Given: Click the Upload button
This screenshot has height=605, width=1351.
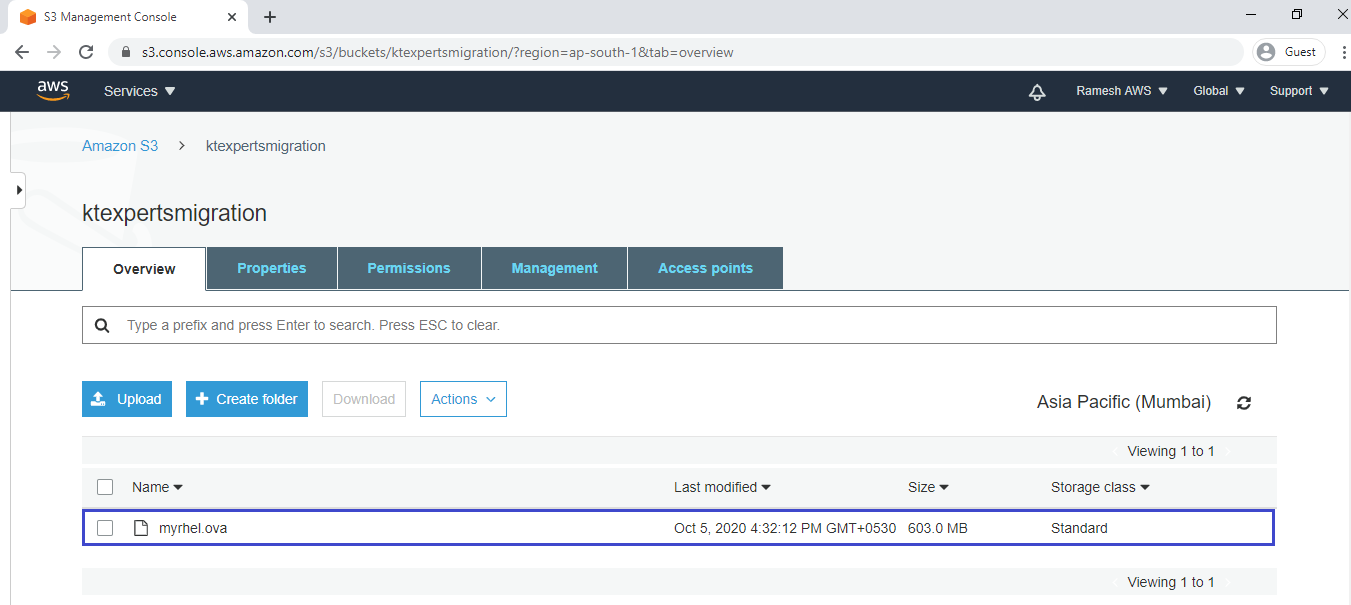Looking at the screenshot, I should [127, 399].
